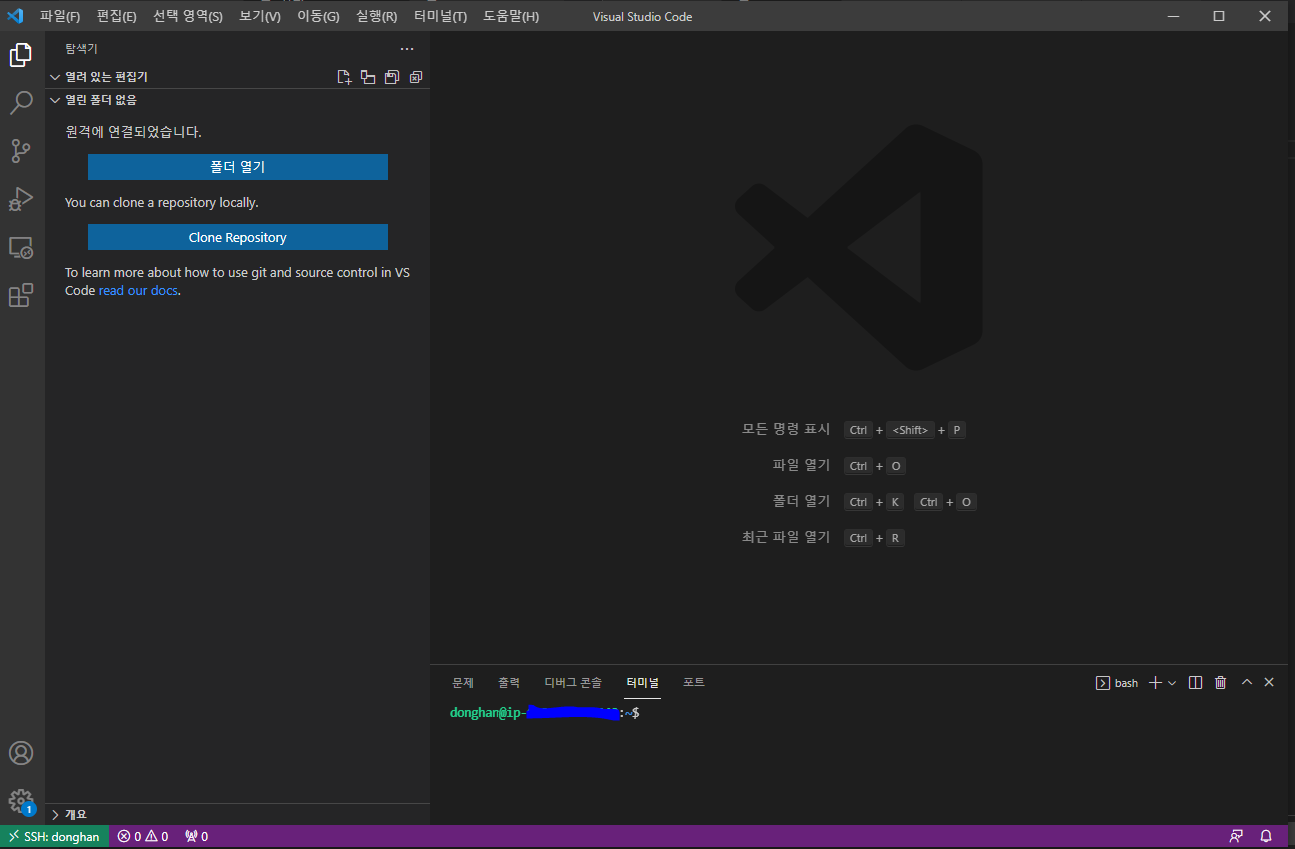Switch to the 출력 panel tab
Image resolution: width=1295 pixels, height=849 pixels.
pos(509,683)
